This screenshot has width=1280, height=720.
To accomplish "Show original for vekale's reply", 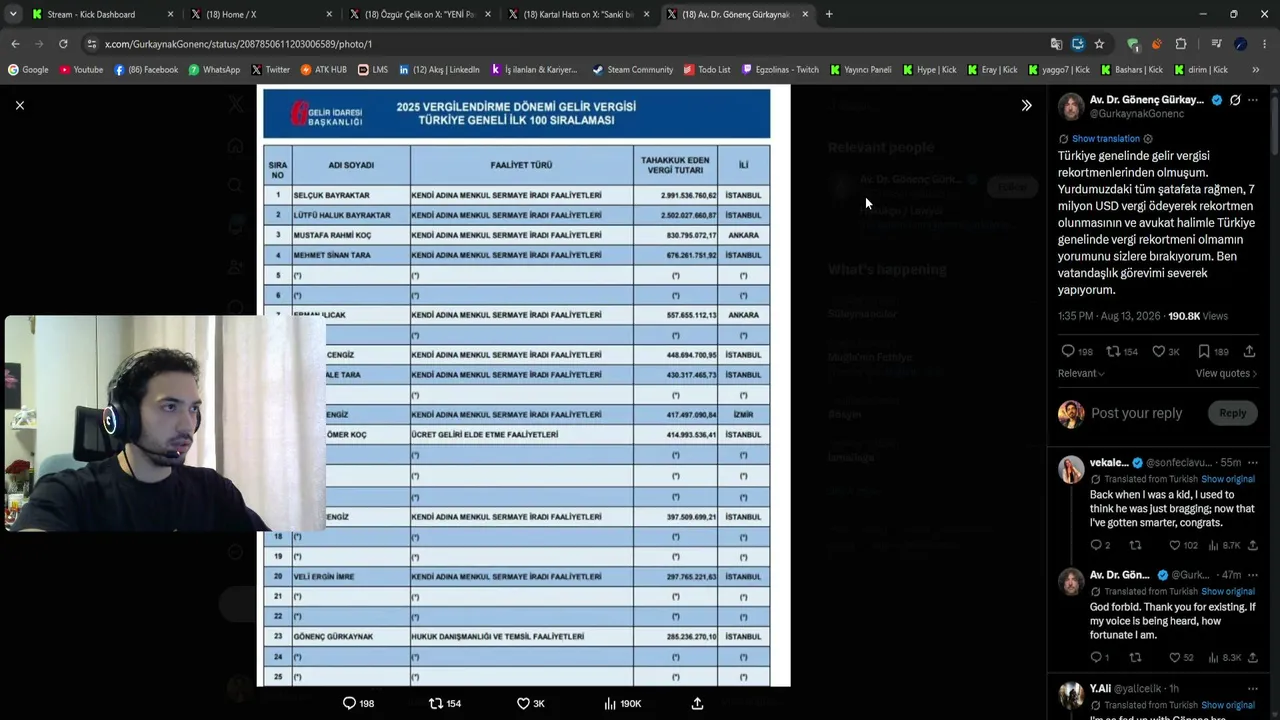I will tap(1227, 479).
